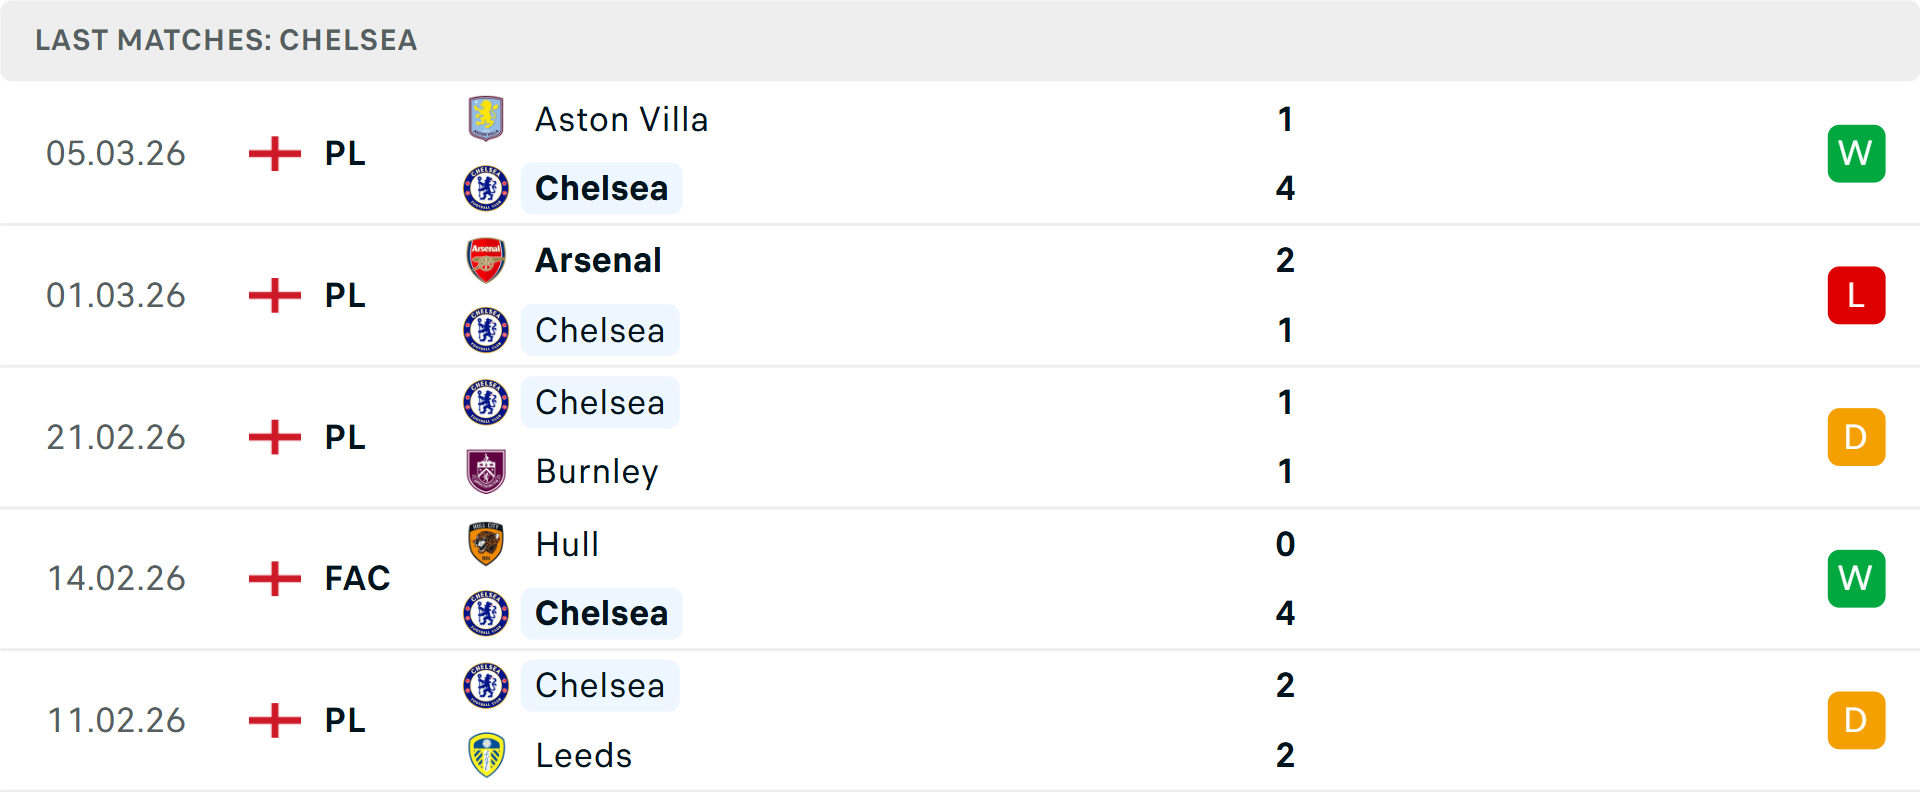1920x792 pixels.
Task: Click the Hull City tiger crest
Action: point(486,544)
